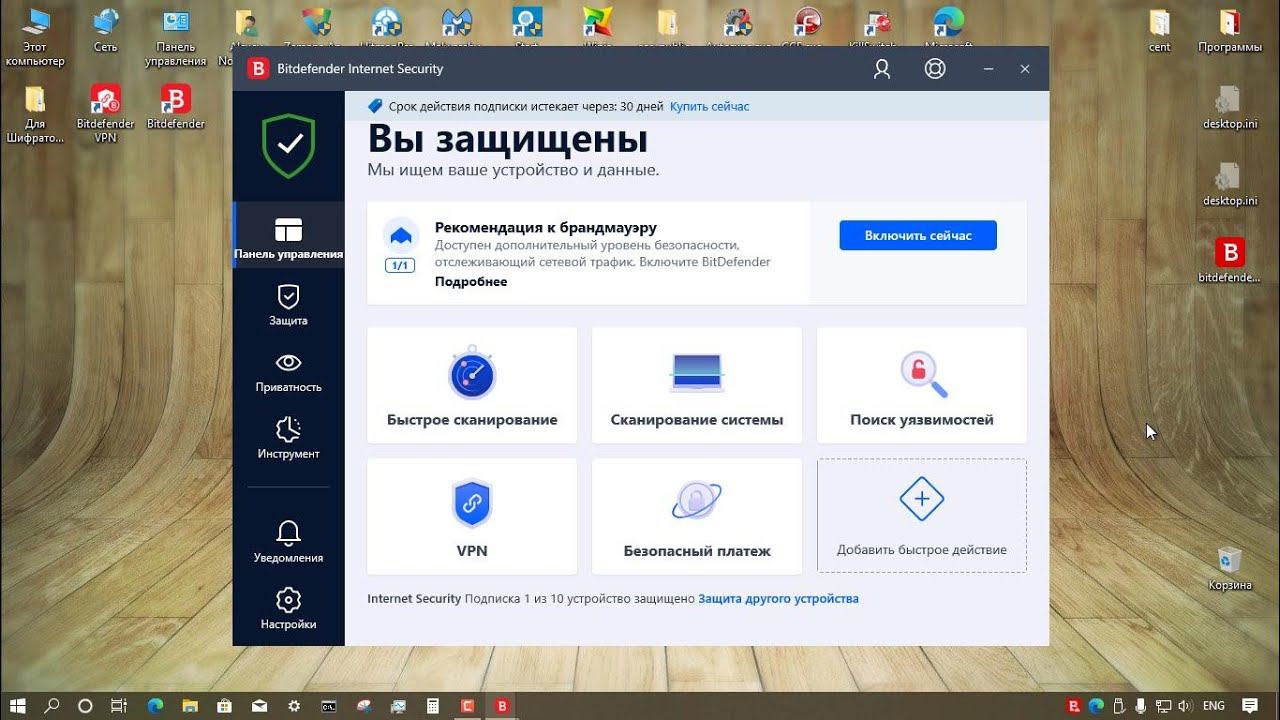Click subscription tag icon in top banner
The image size is (1280, 720).
[x=375, y=106]
